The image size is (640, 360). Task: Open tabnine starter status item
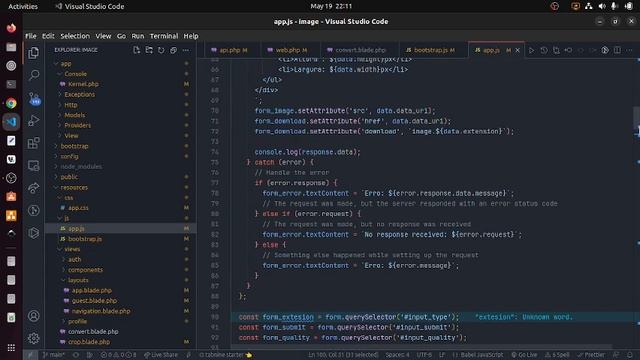click(x=226, y=355)
